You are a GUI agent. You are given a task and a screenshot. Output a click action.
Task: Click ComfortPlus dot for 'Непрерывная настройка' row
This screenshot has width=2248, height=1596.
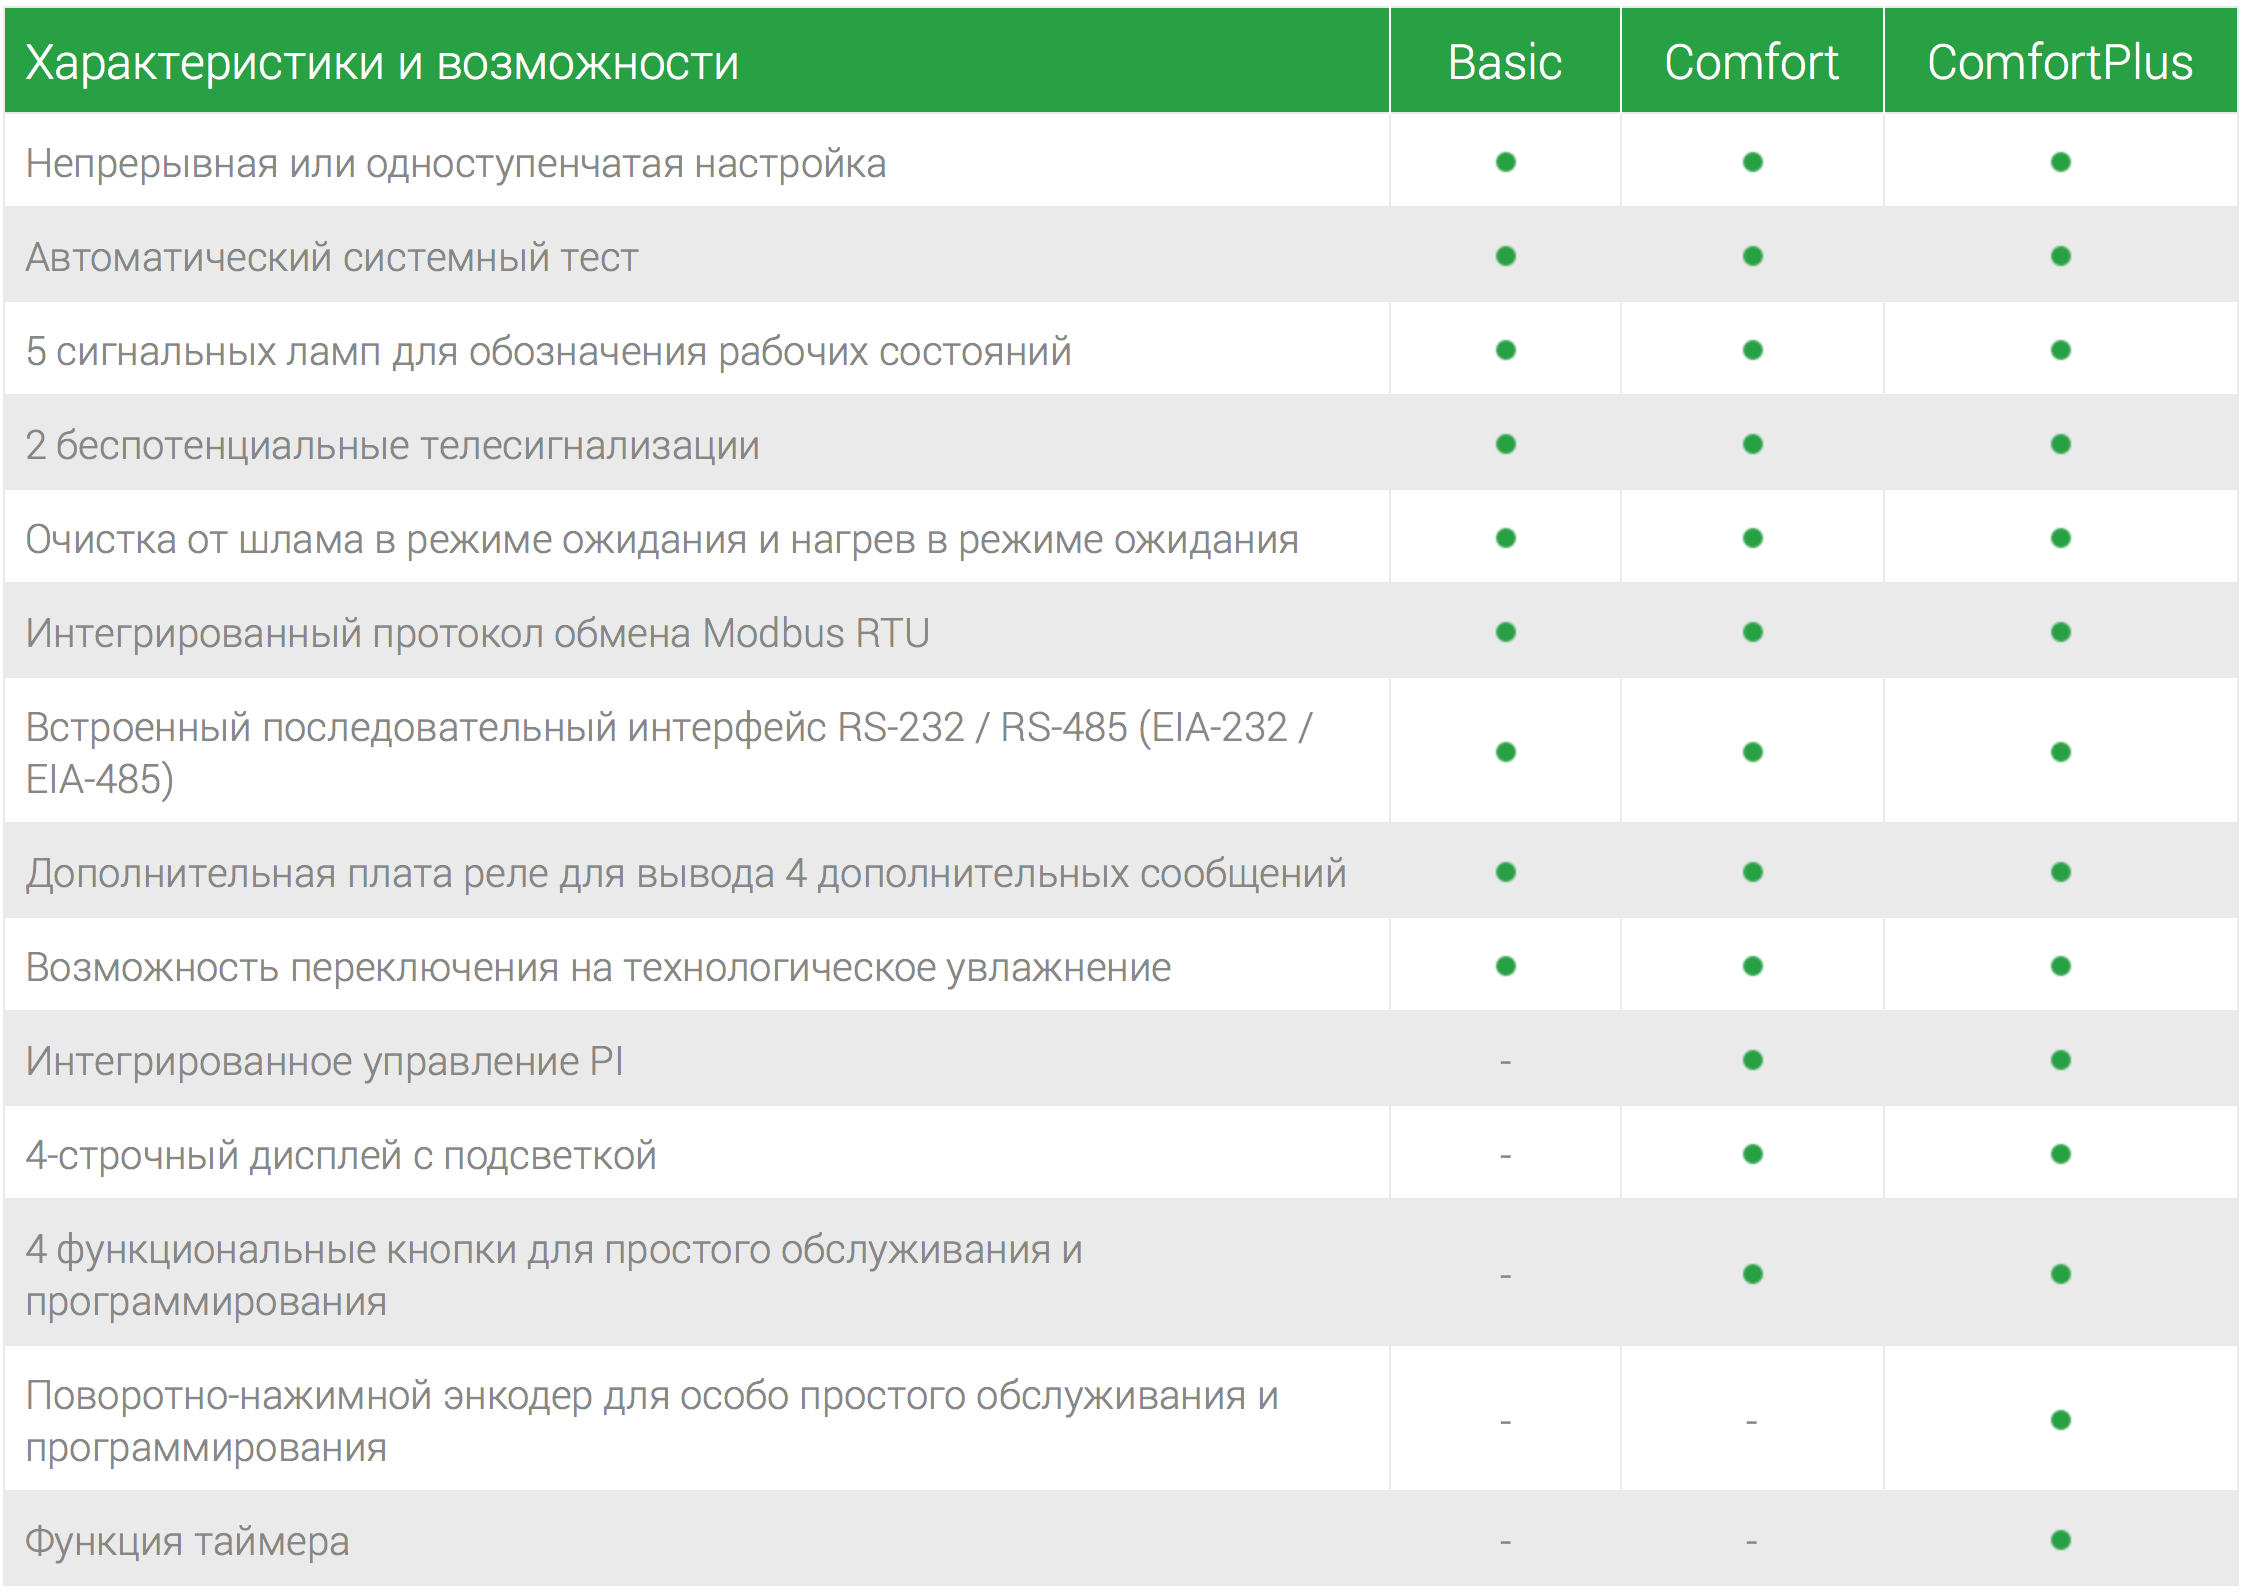pyautogui.click(x=2061, y=162)
